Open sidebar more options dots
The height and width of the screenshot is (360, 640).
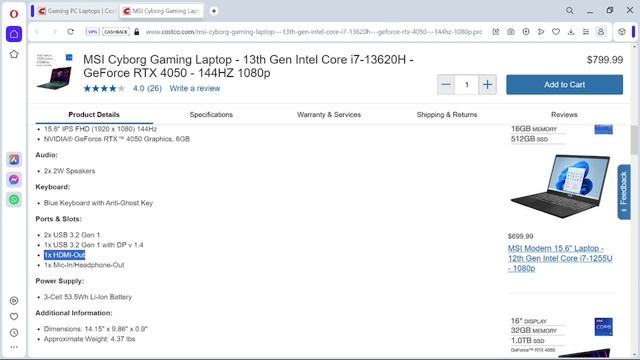pyautogui.click(x=14, y=347)
